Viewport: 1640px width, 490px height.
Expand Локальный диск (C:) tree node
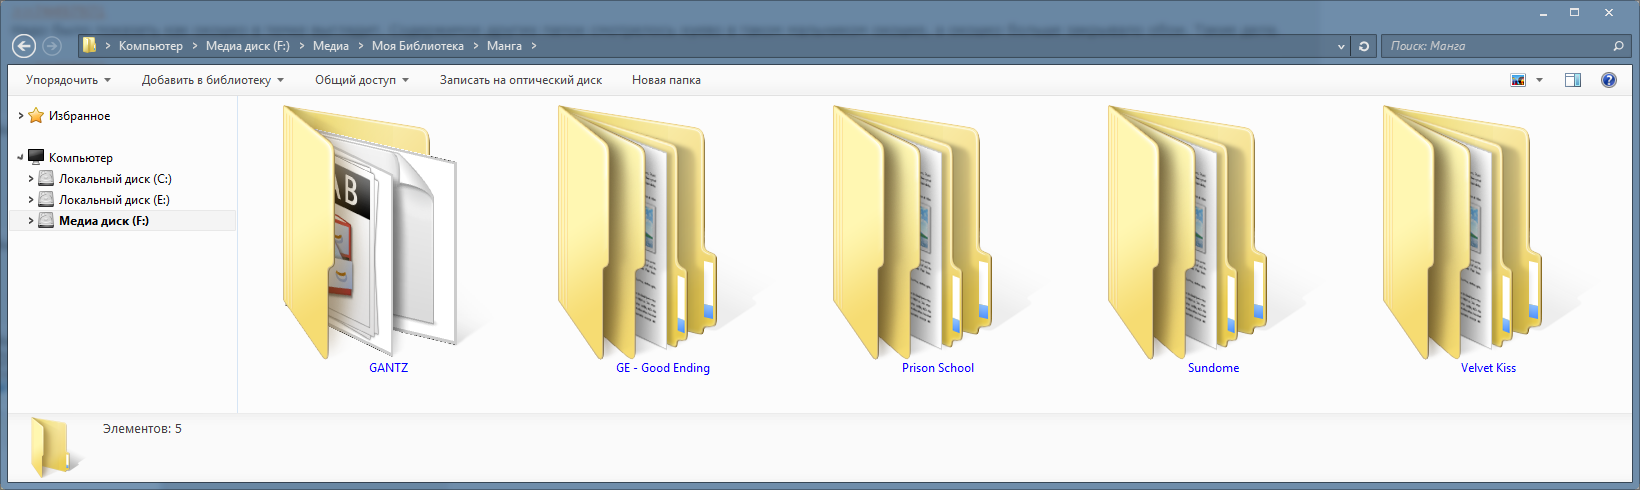31,179
